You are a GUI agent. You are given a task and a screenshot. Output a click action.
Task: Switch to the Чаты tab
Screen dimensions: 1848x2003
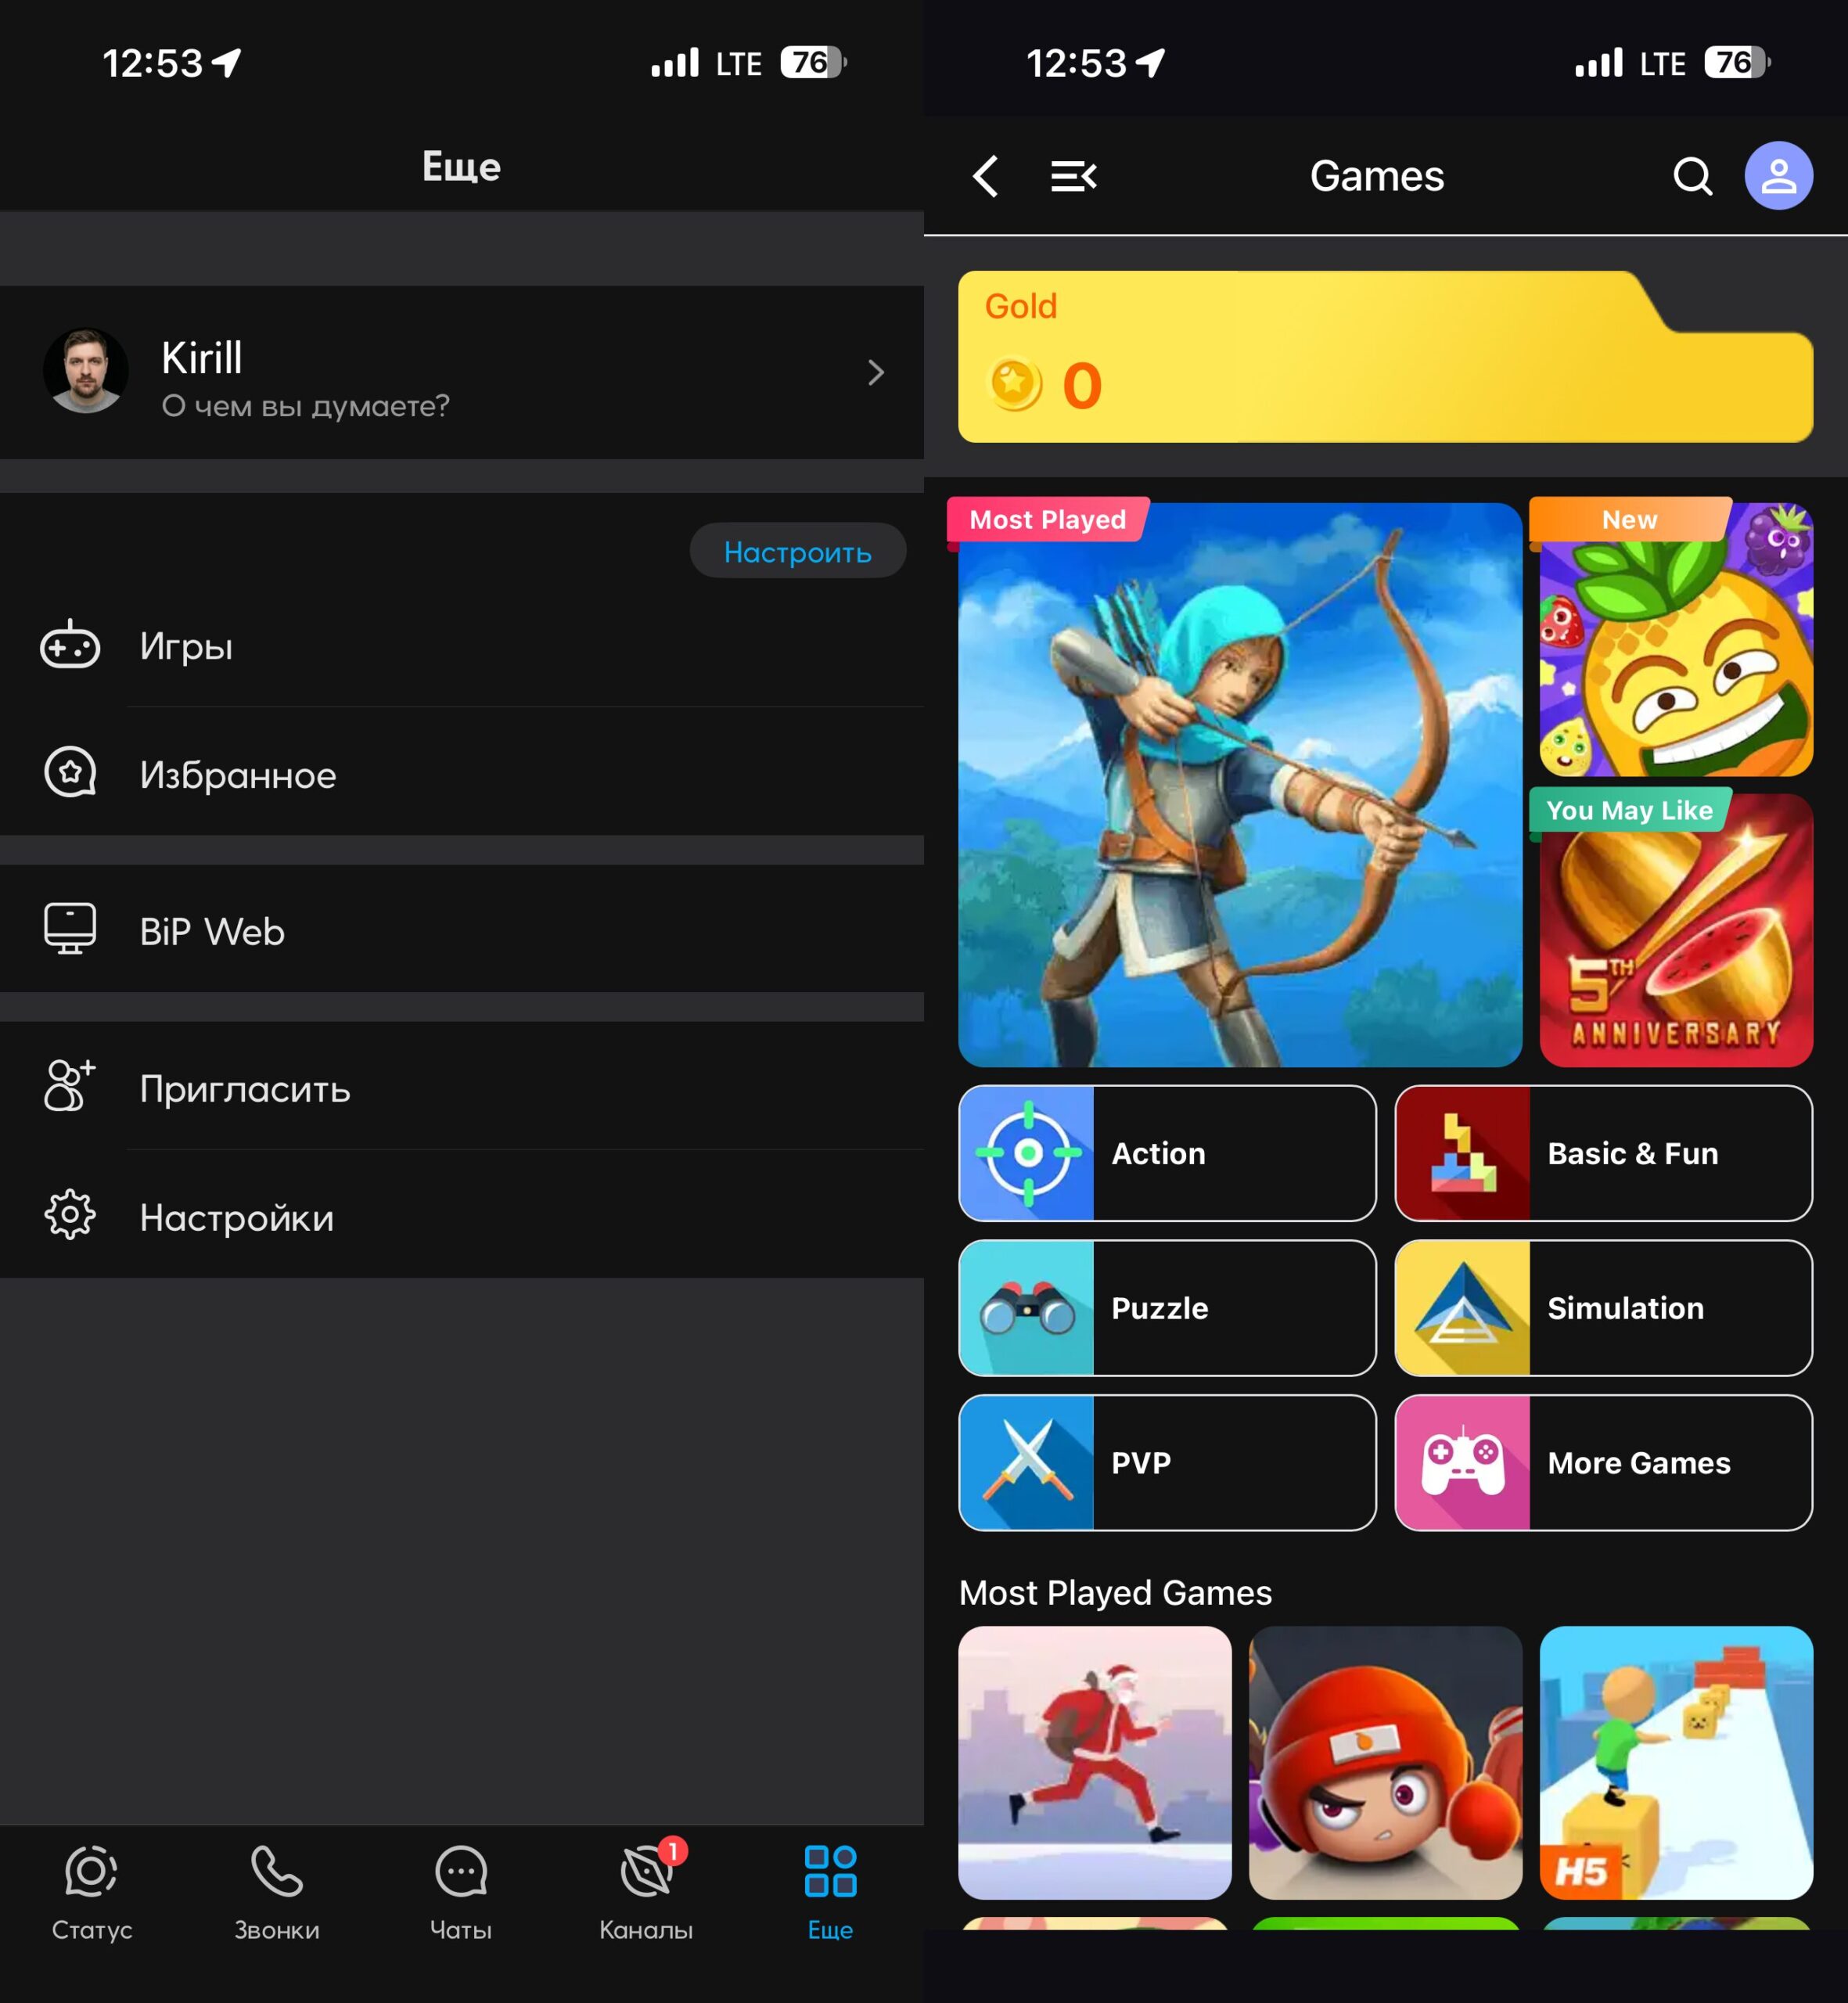coord(461,1892)
